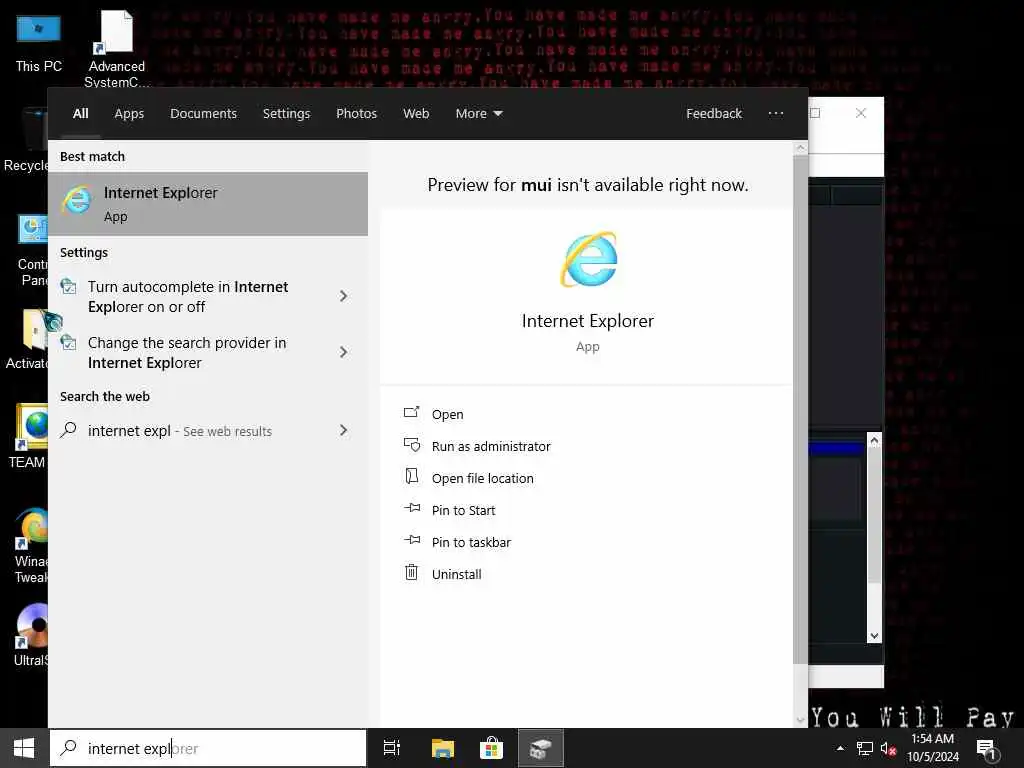Select the Internet Explorer best match result
The width and height of the screenshot is (1024, 768).
pyautogui.click(x=208, y=204)
